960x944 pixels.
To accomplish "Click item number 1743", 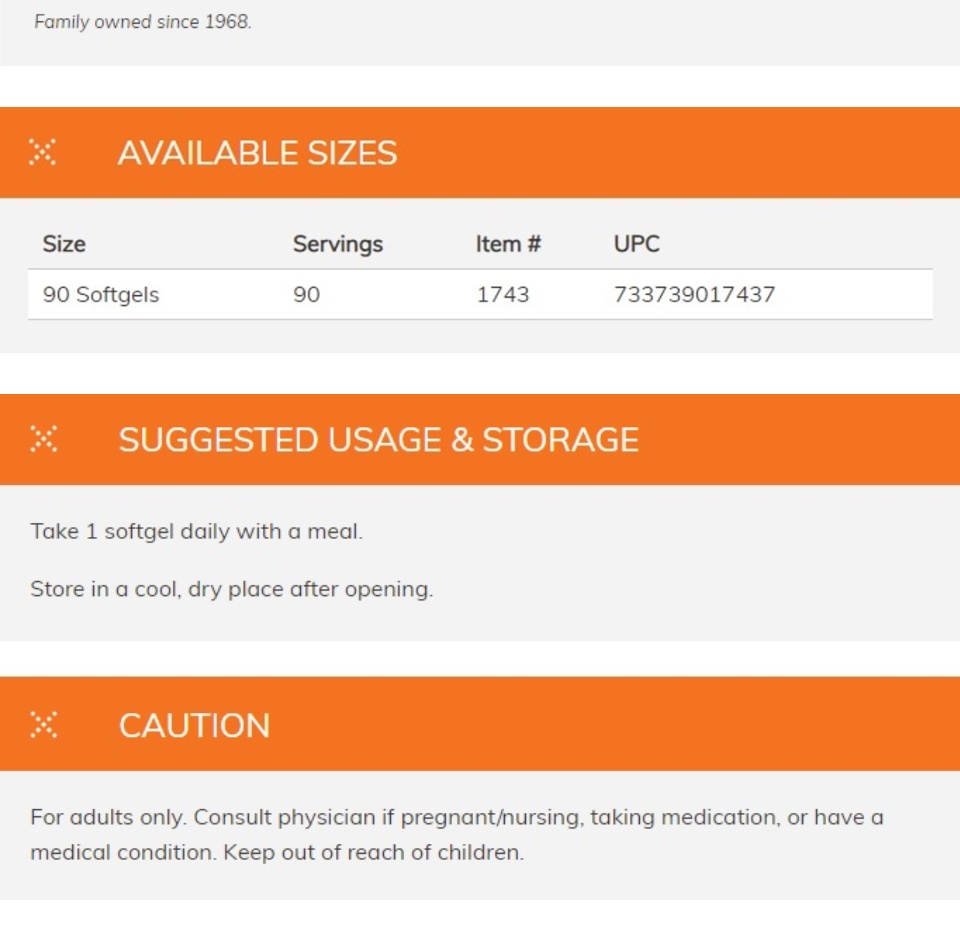I will [503, 294].
